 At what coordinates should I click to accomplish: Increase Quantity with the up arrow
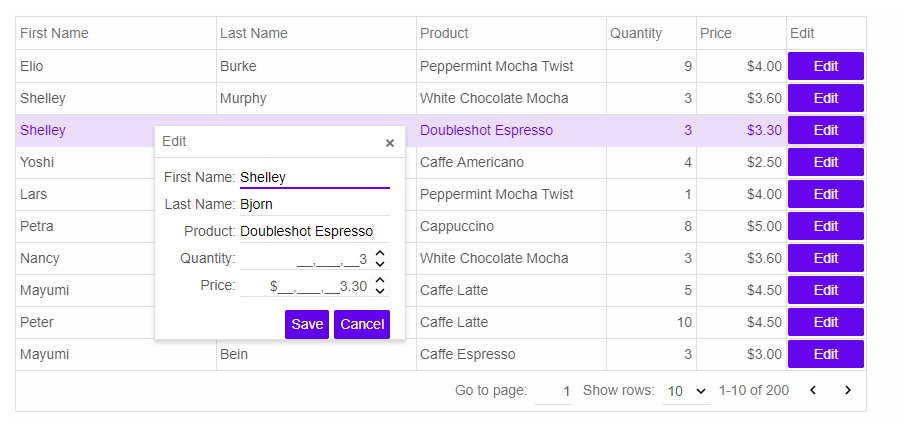380,253
